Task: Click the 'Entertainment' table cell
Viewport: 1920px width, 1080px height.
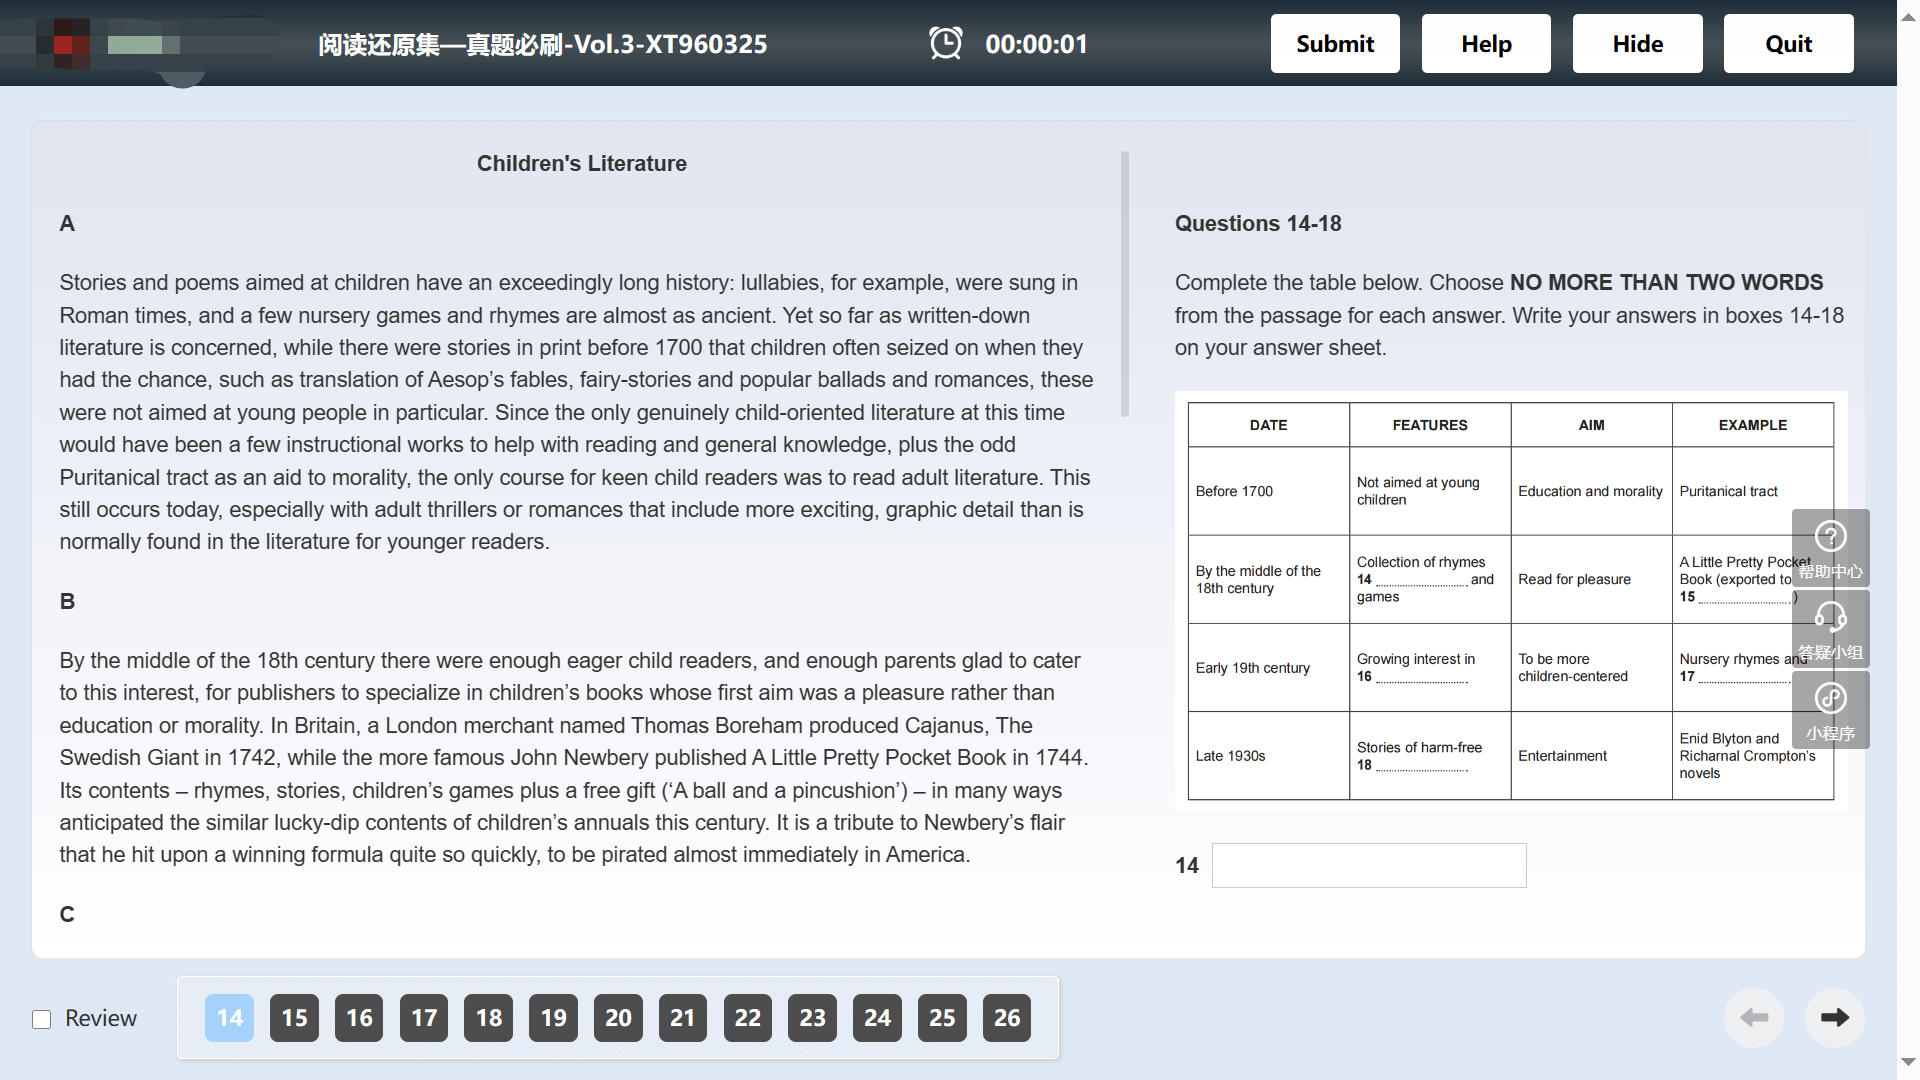Action: click(1591, 756)
